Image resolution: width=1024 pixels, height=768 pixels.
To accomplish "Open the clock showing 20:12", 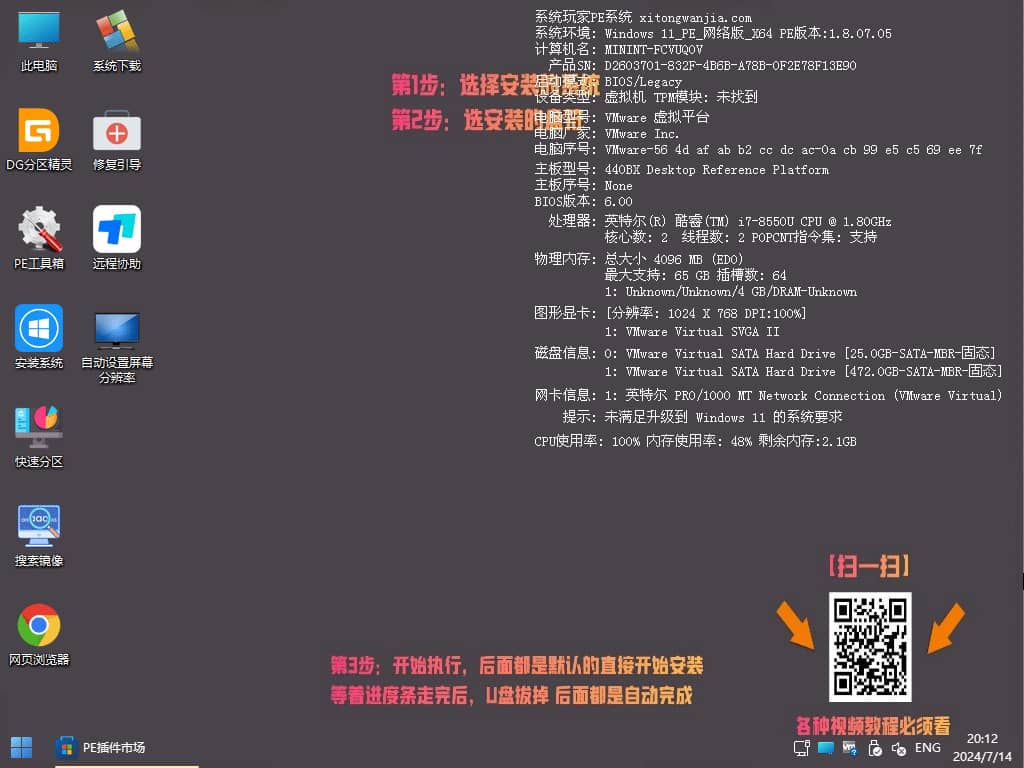I will pos(982,739).
